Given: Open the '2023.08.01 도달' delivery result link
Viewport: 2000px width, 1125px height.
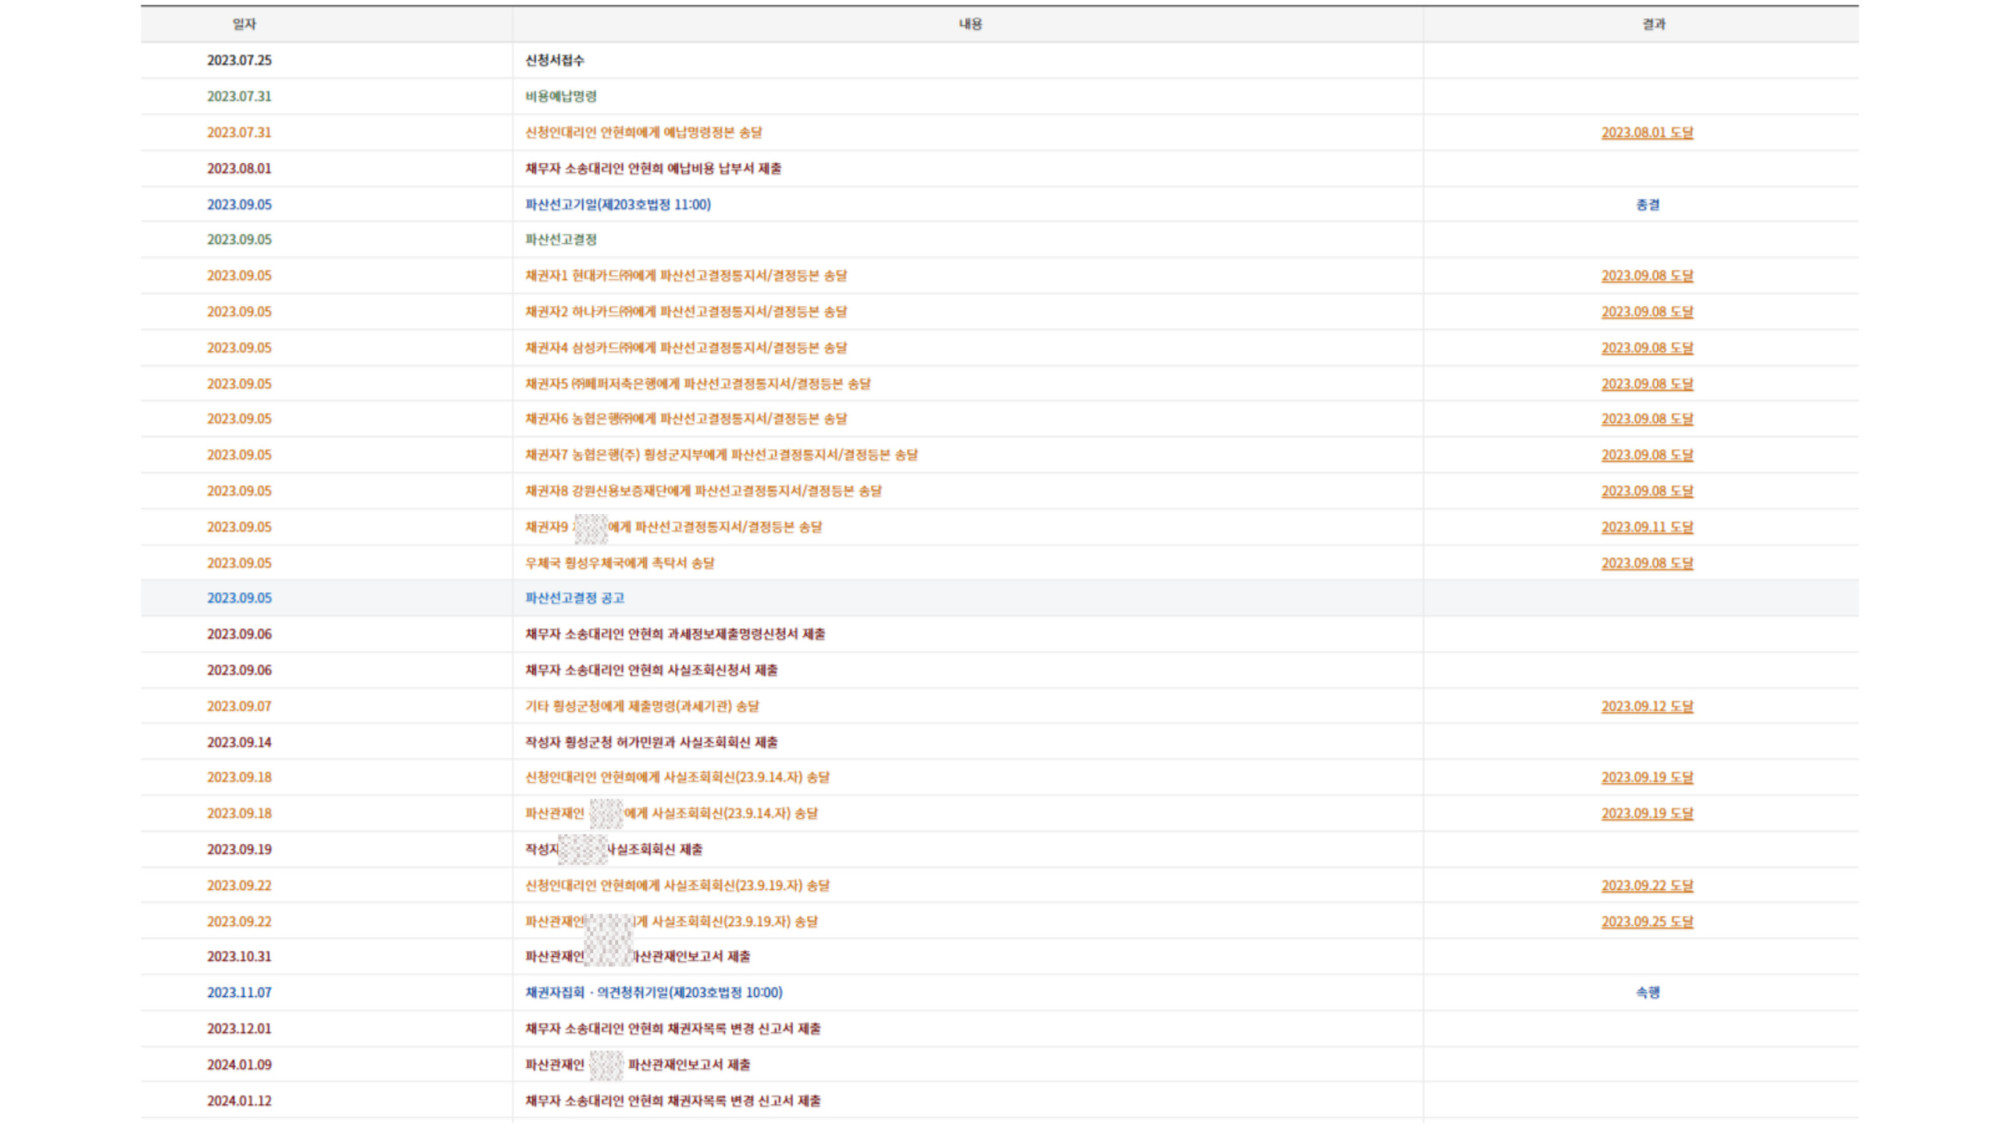Looking at the screenshot, I should click(1647, 132).
